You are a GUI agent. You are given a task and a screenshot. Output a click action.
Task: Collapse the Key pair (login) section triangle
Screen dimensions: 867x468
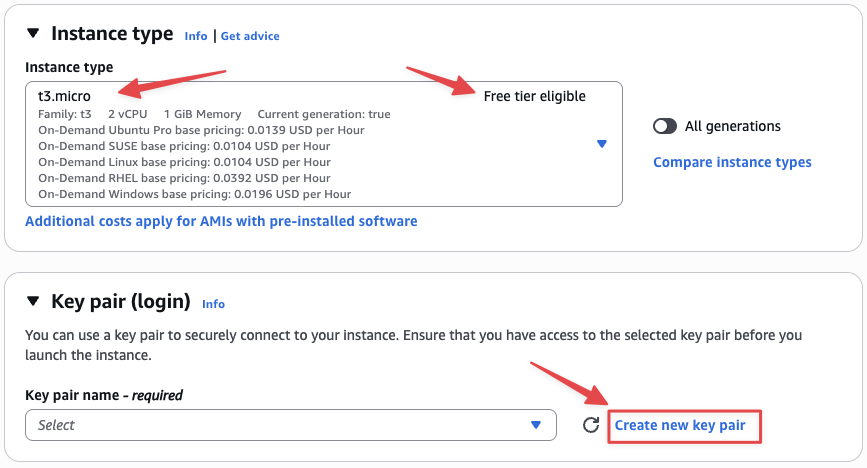(33, 301)
